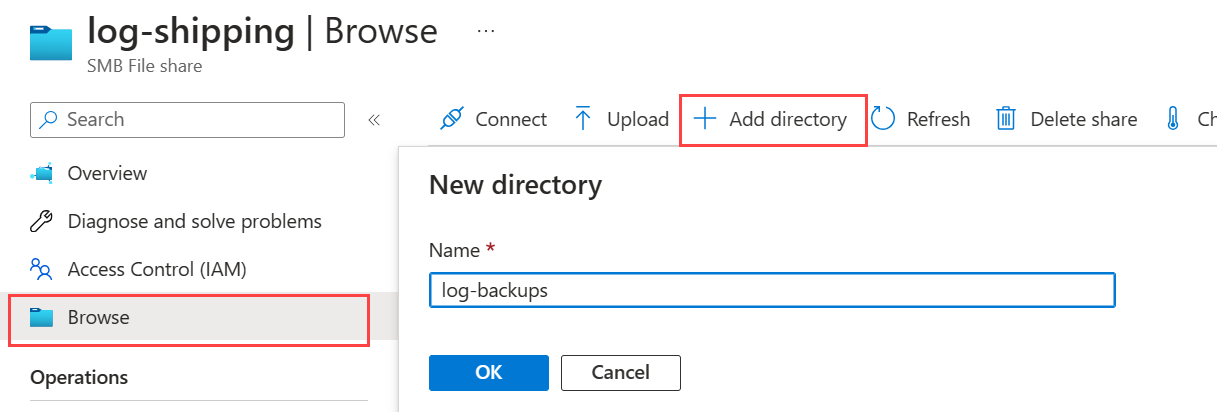This screenshot has height=412, width=1217.
Task: Open the Browse menu item
Action: pos(98,318)
